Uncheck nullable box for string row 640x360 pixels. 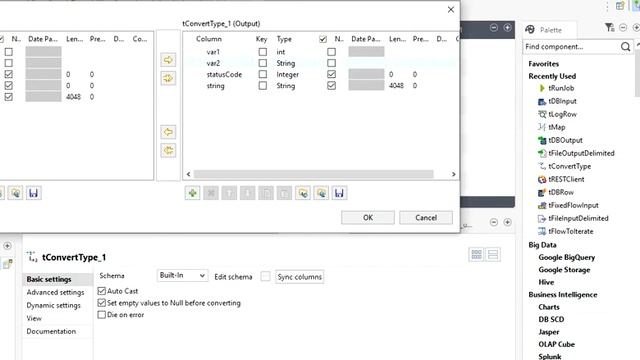point(331,86)
